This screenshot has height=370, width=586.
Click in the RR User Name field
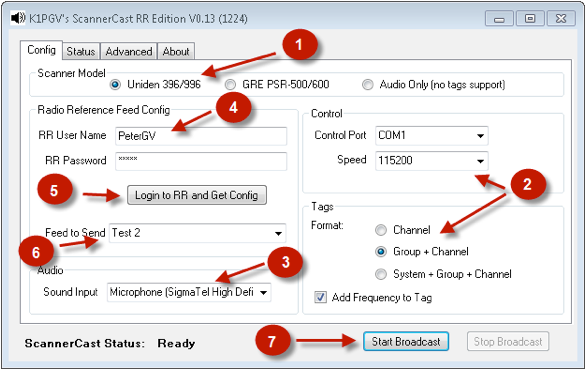point(201,136)
